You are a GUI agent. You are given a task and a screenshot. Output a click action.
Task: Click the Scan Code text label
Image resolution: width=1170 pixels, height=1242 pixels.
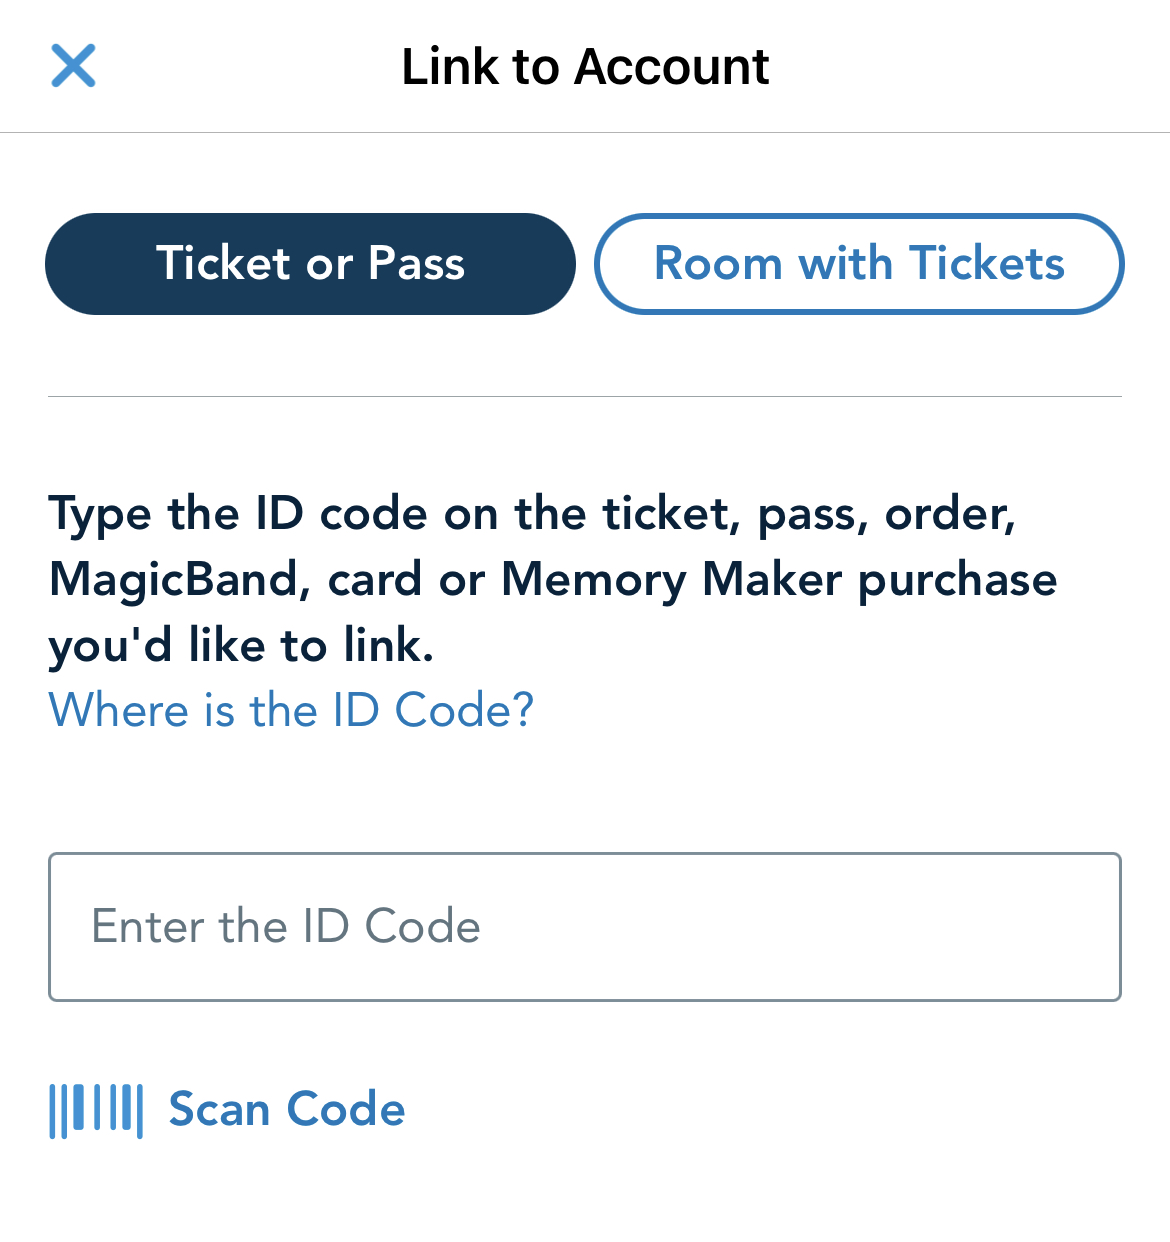coord(287,1110)
